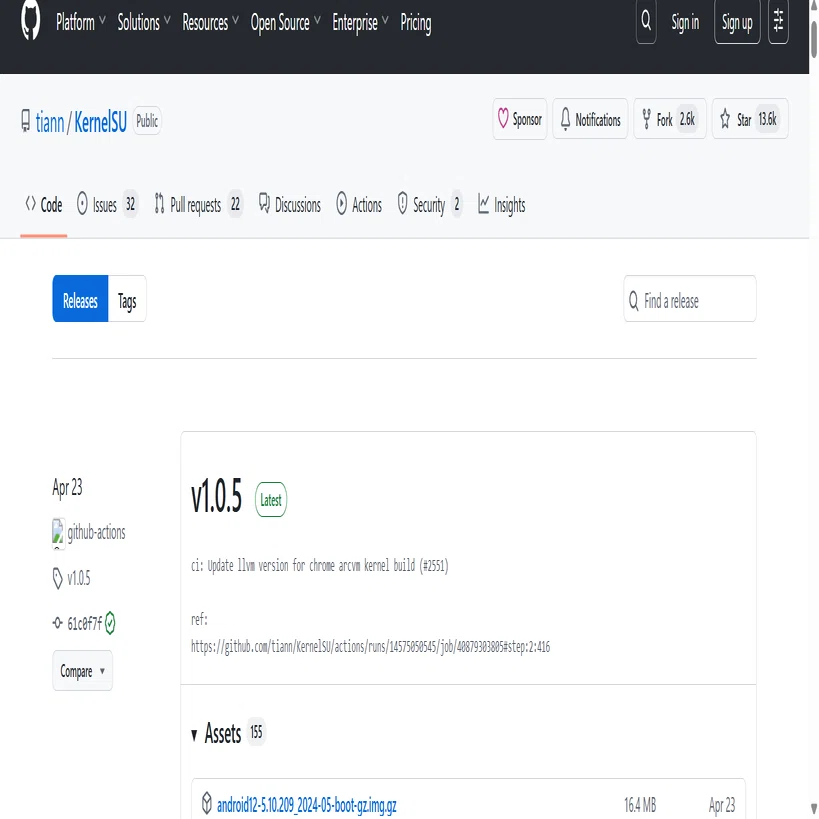The width and height of the screenshot is (819, 819).
Task: Click the page vertical scrollbar
Action: [x=814, y=39]
